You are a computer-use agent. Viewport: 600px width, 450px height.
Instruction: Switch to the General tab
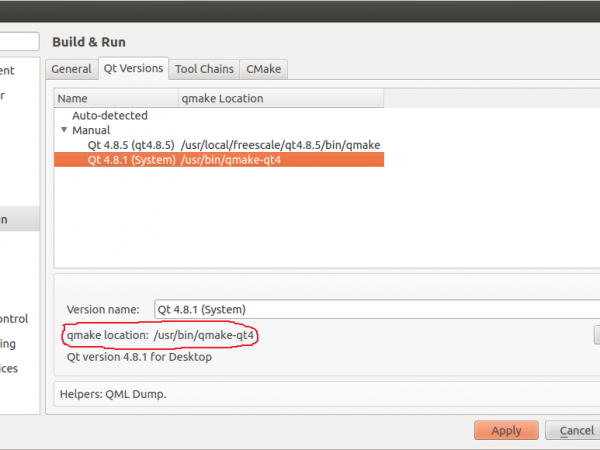pyautogui.click(x=71, y=69)
